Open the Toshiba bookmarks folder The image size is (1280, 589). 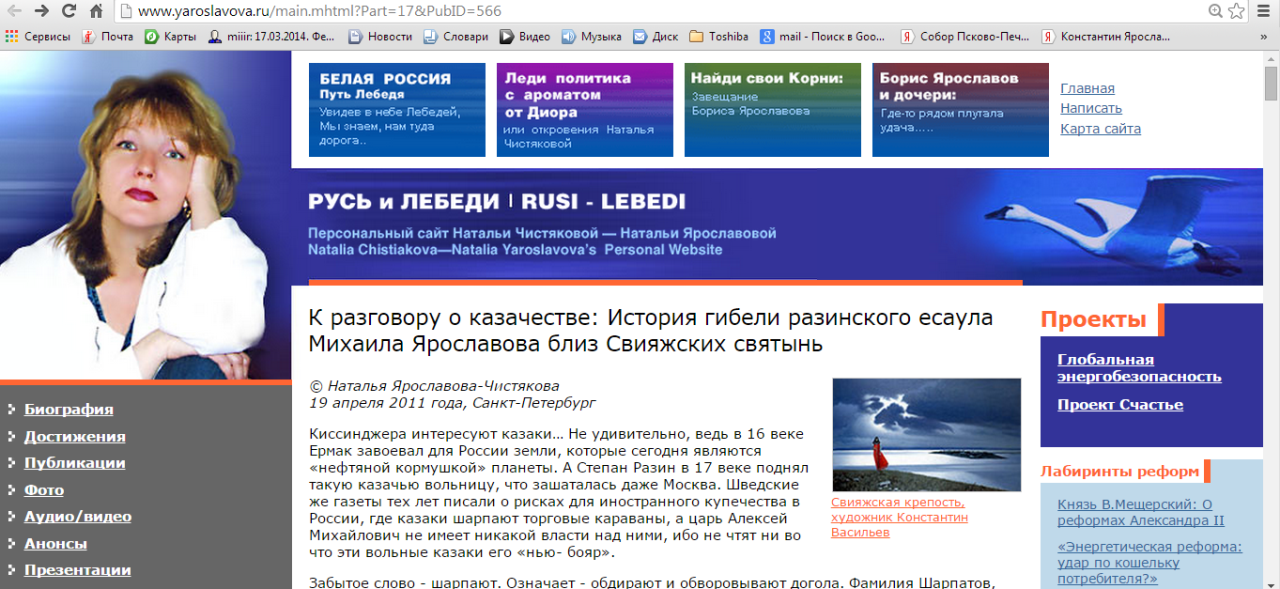(x=718, y=36)
